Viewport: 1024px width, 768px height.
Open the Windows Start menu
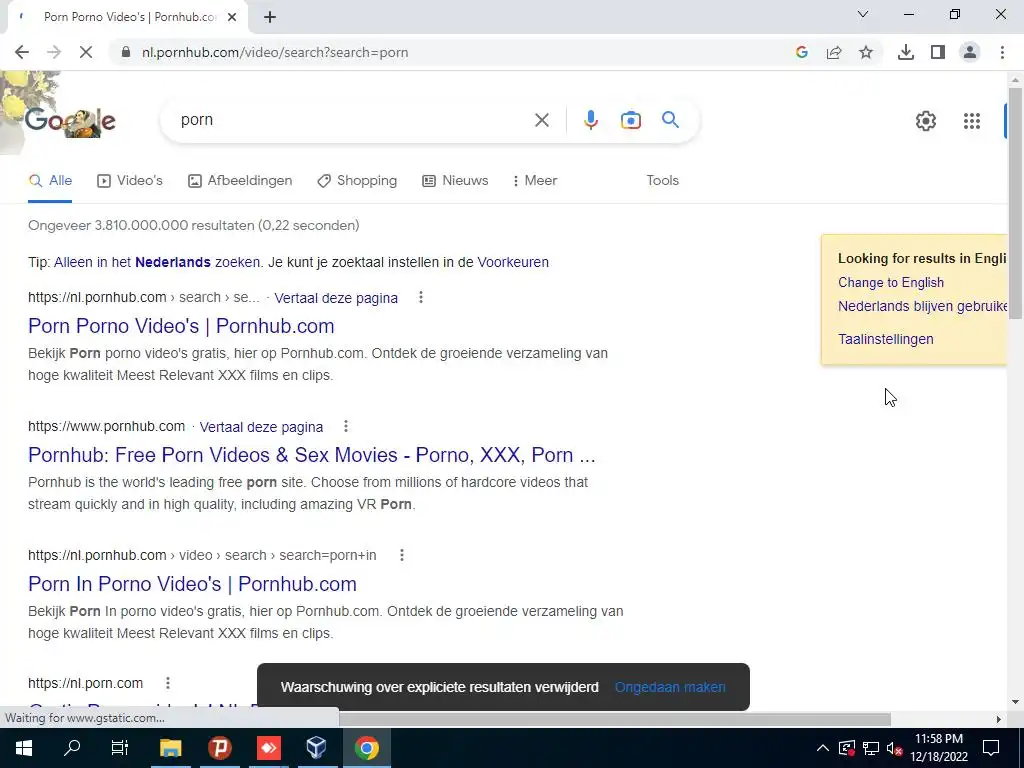[x=24, y=748]
